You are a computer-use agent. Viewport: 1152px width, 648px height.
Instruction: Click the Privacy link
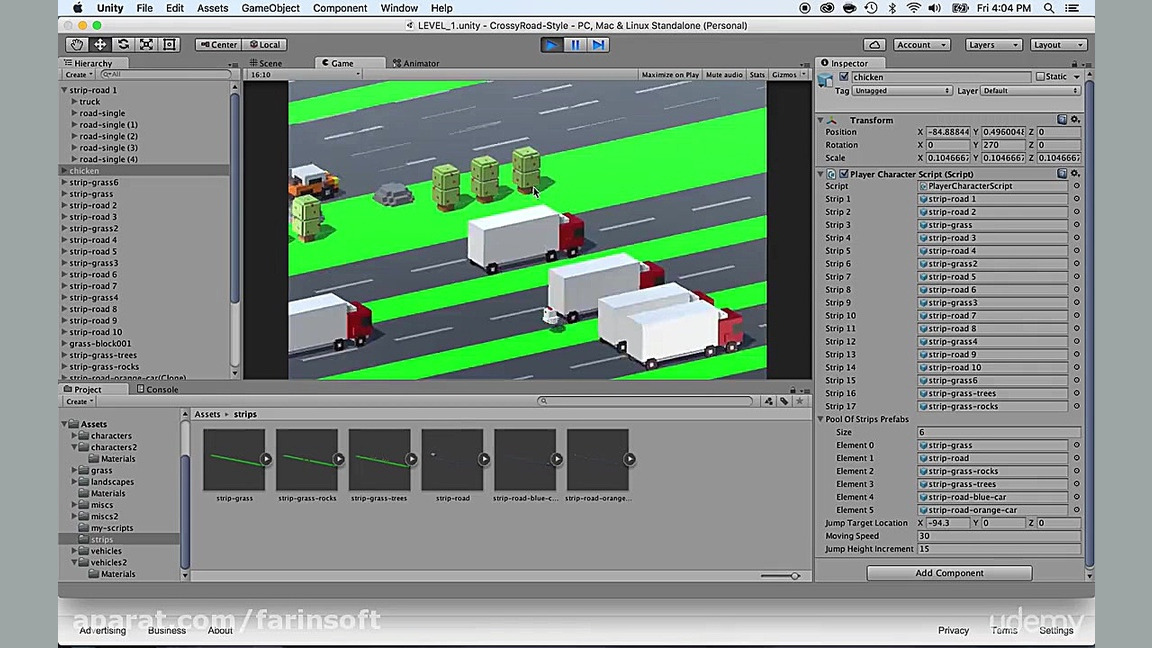[x=953, y=630]
